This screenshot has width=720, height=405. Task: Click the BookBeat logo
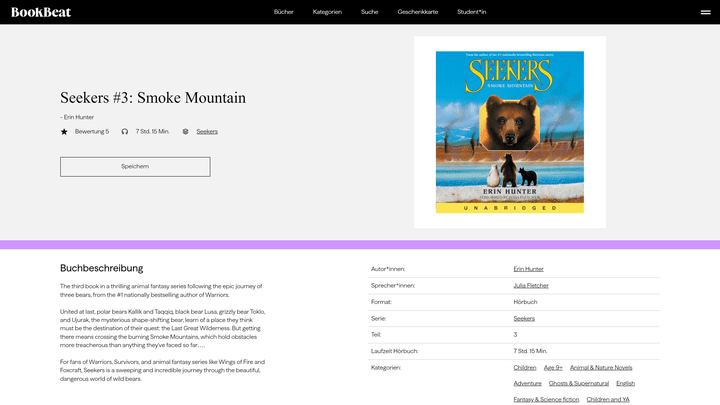click(41, 12)
